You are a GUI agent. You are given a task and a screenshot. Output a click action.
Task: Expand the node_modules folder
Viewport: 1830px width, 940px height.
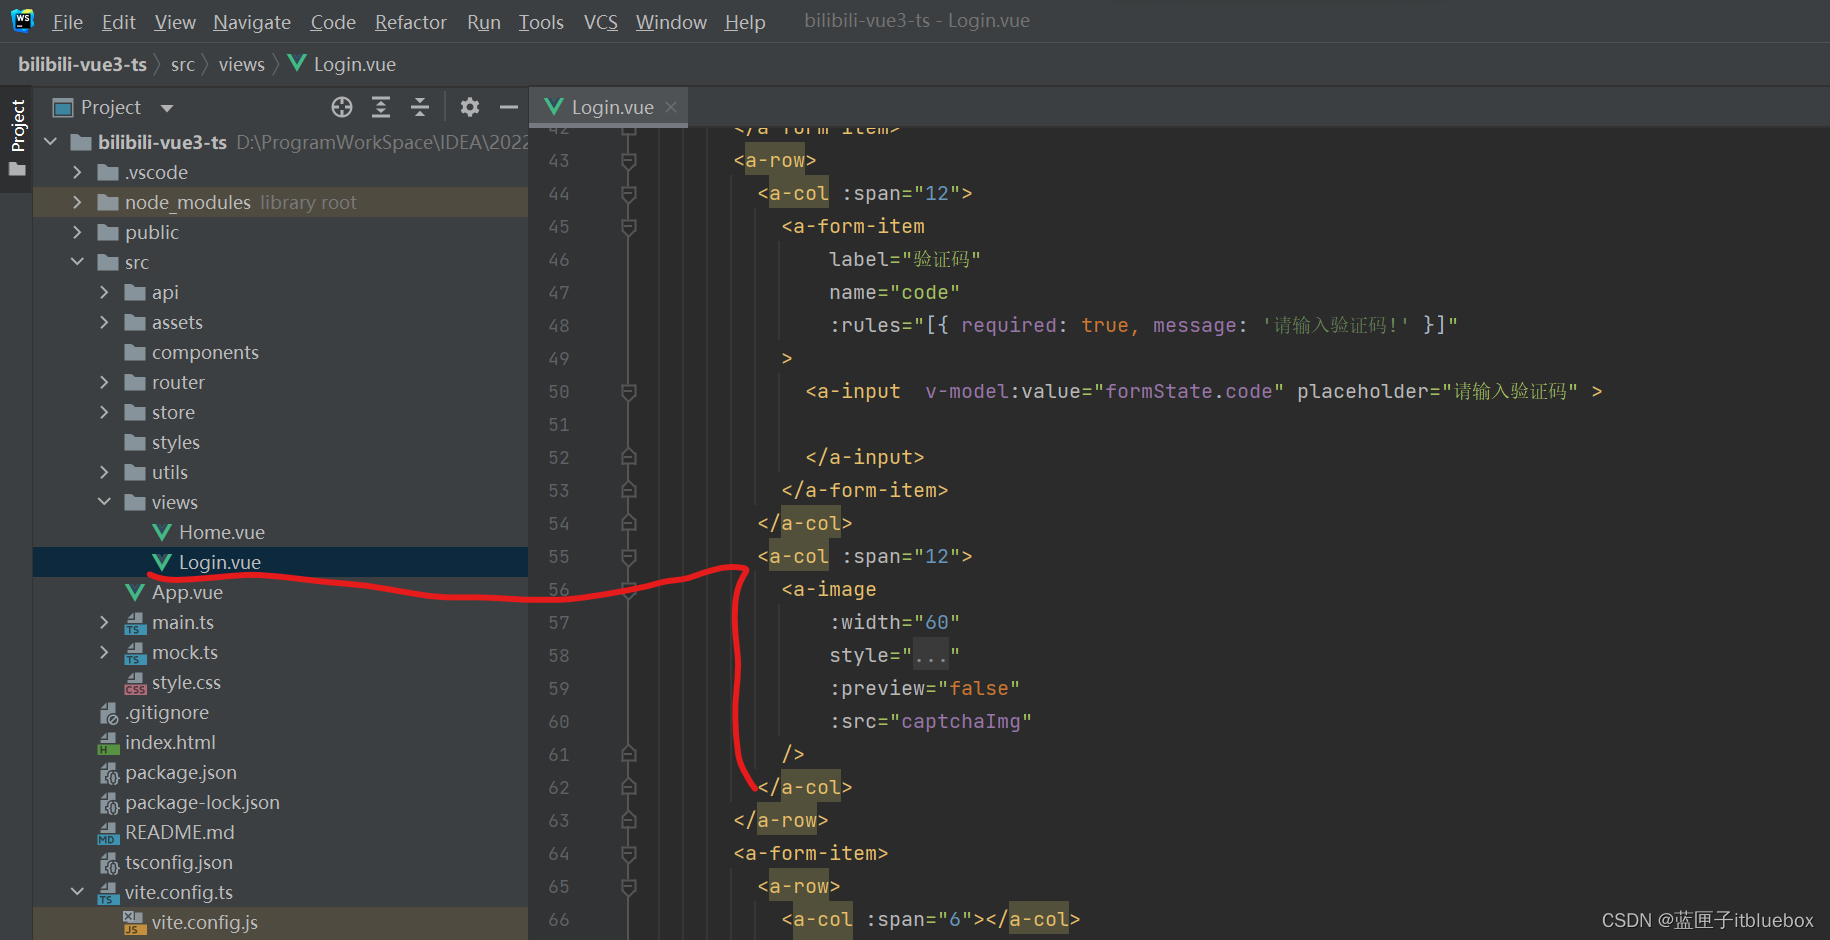[78, 202]
